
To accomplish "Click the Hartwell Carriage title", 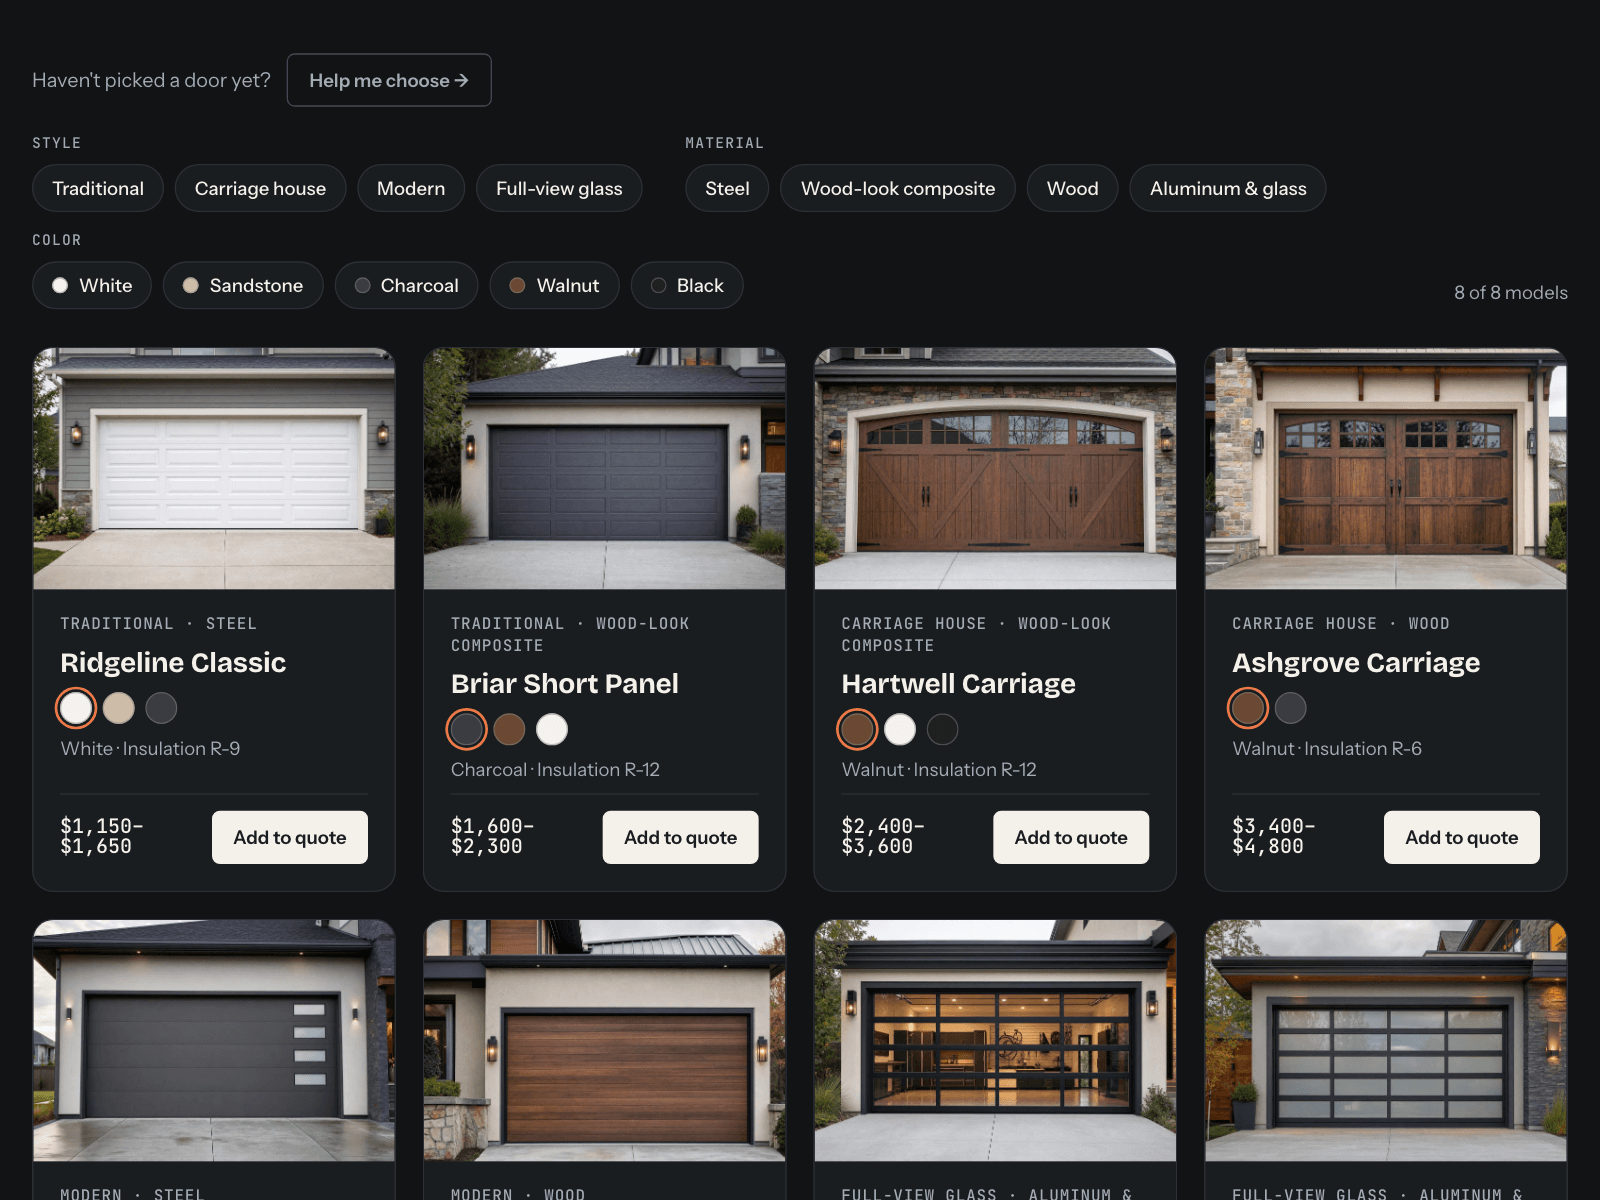I will click(959, 684).
